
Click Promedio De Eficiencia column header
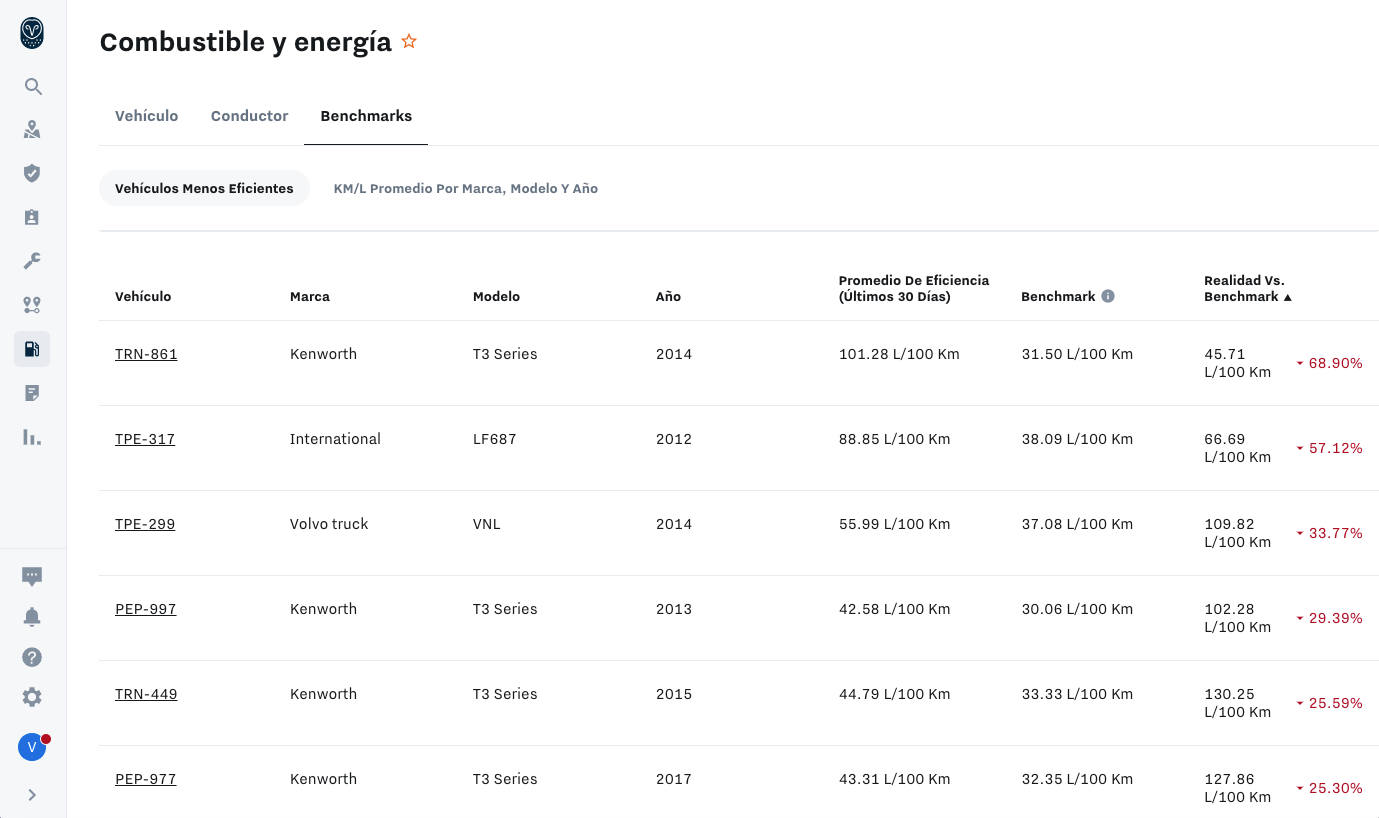pyautogui.click(x=914, y=288)
